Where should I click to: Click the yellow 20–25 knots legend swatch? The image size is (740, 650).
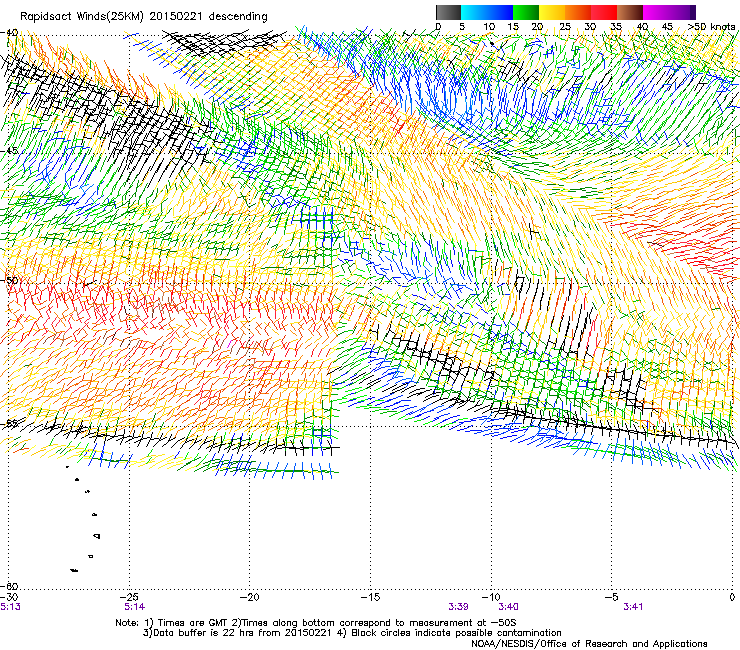click(552, 12)
